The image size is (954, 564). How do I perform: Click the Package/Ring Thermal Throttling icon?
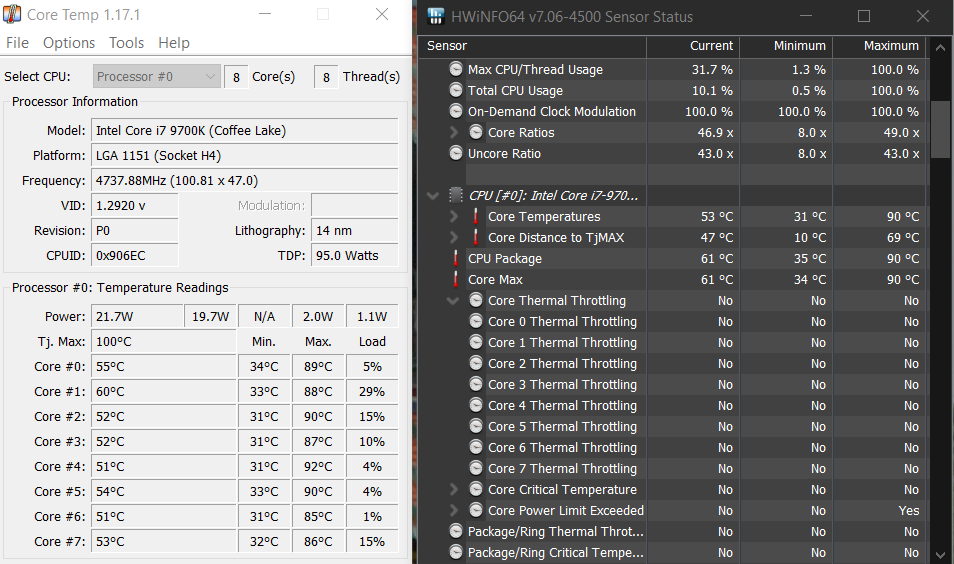(x=456, y=531)
